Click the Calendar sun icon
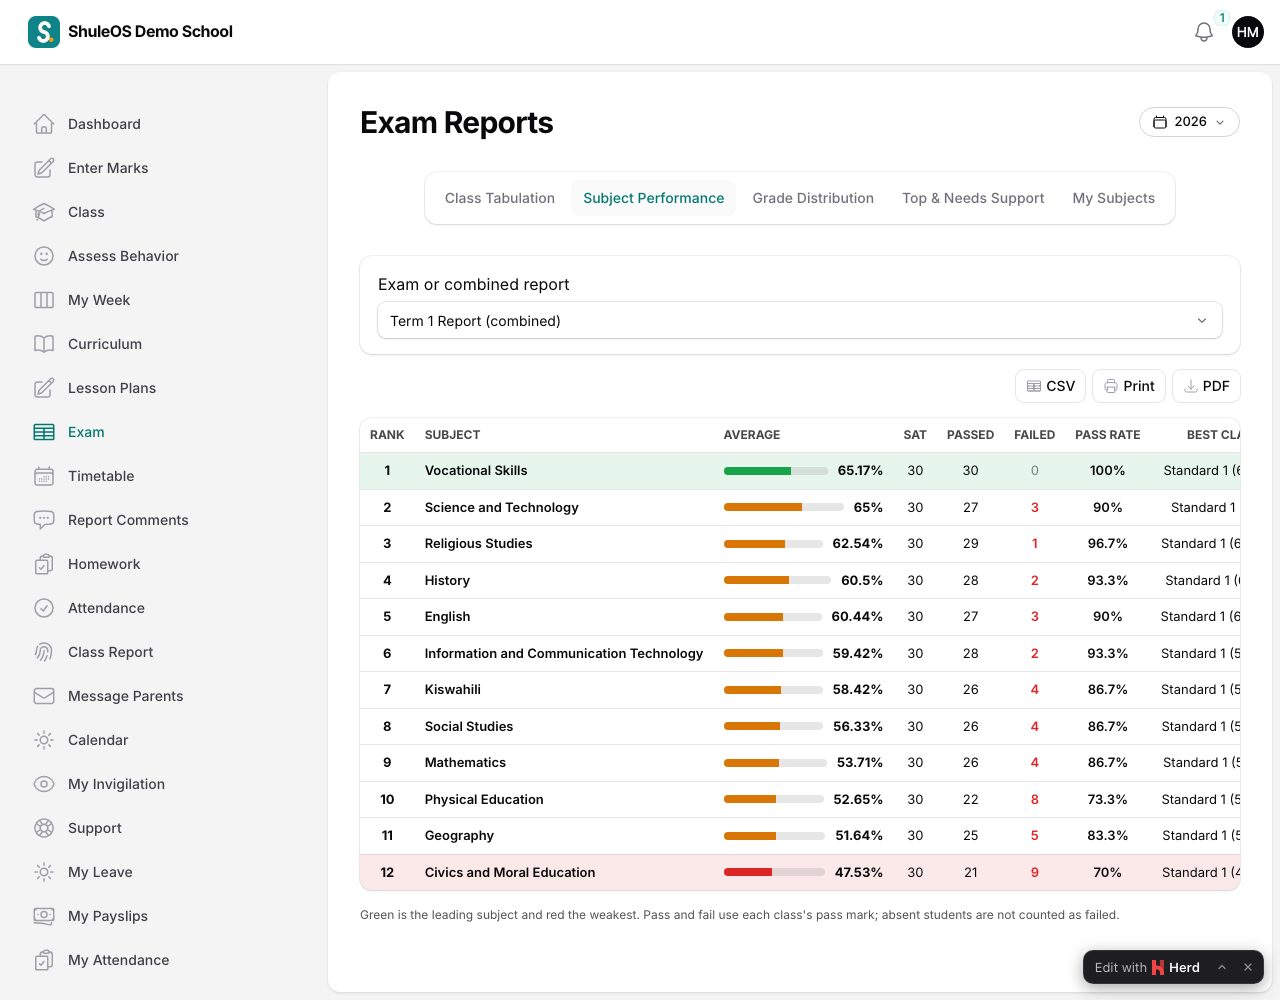 point(44,740)
